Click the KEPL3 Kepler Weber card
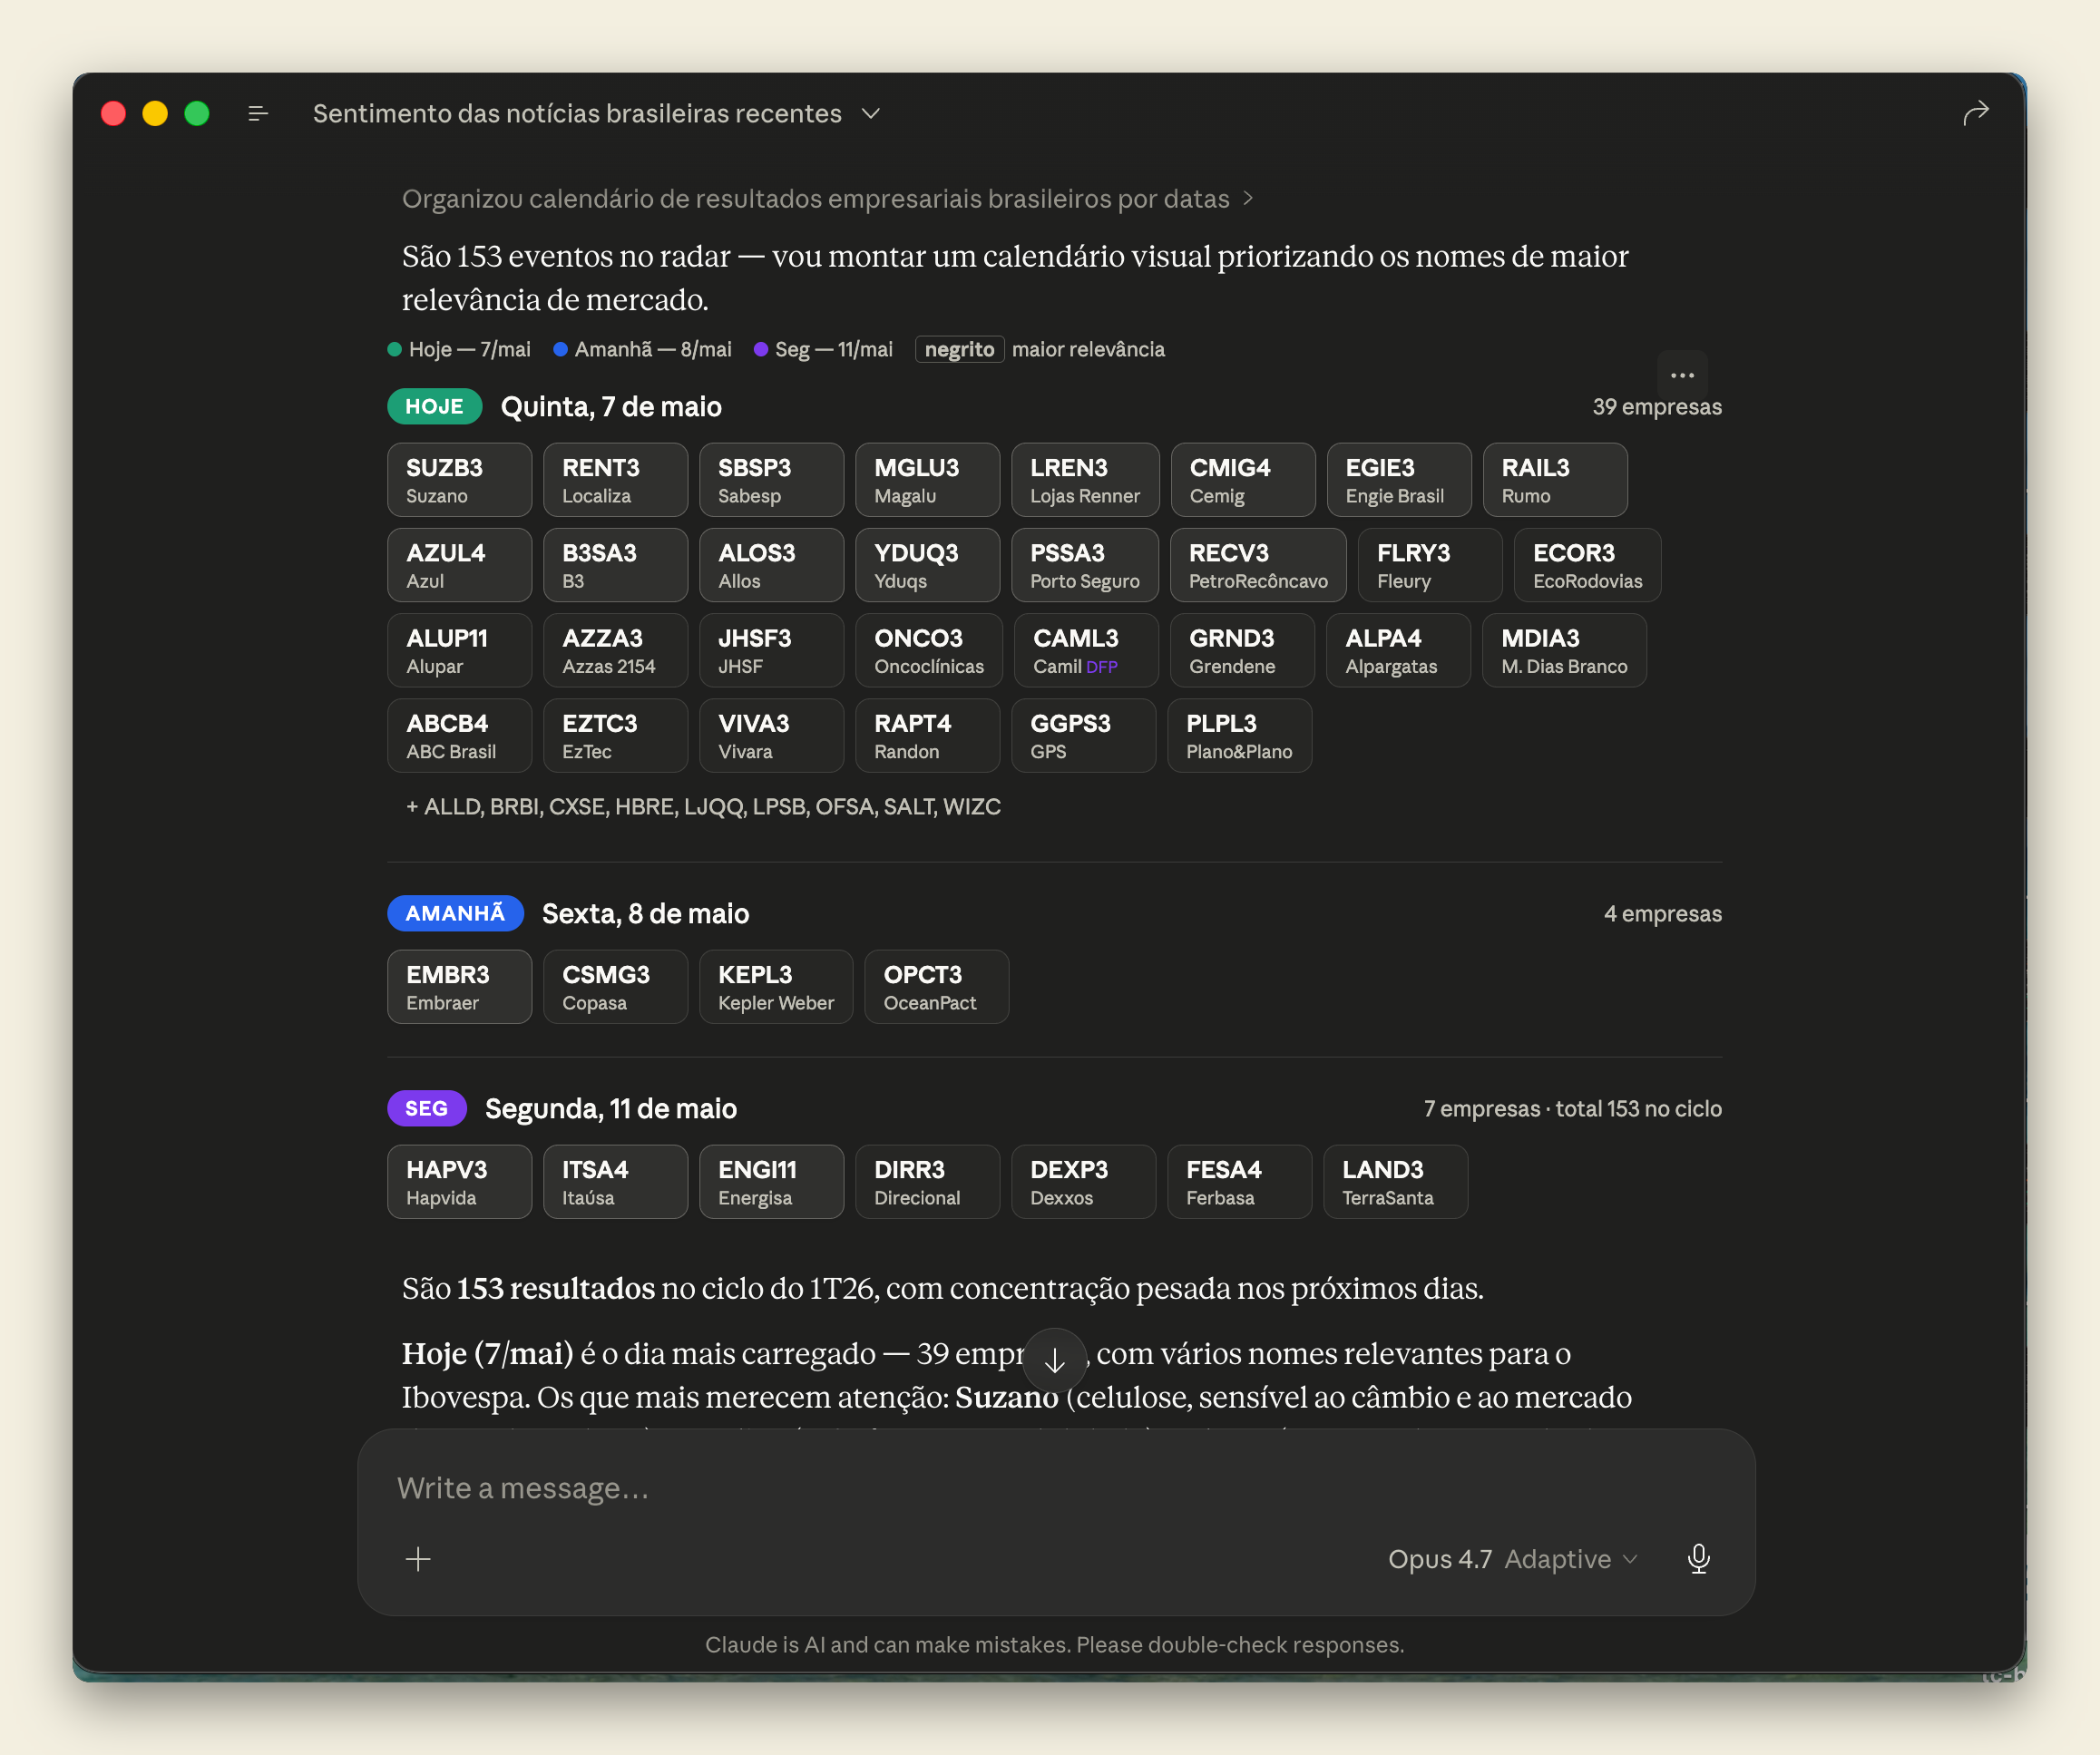2100x1755 pixels. coord(776,986)
